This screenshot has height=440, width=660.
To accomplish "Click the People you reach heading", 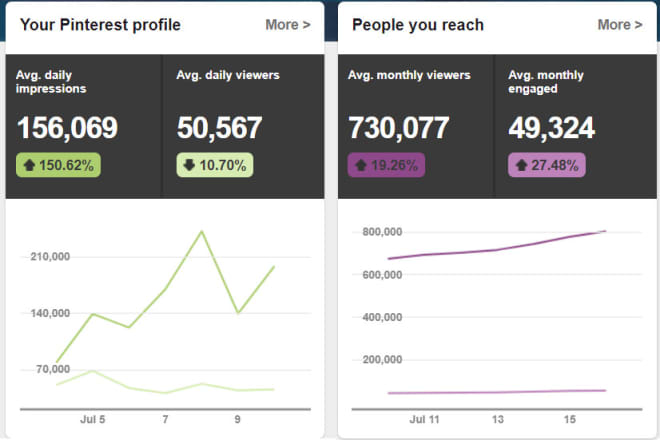I will coord(418,25).
